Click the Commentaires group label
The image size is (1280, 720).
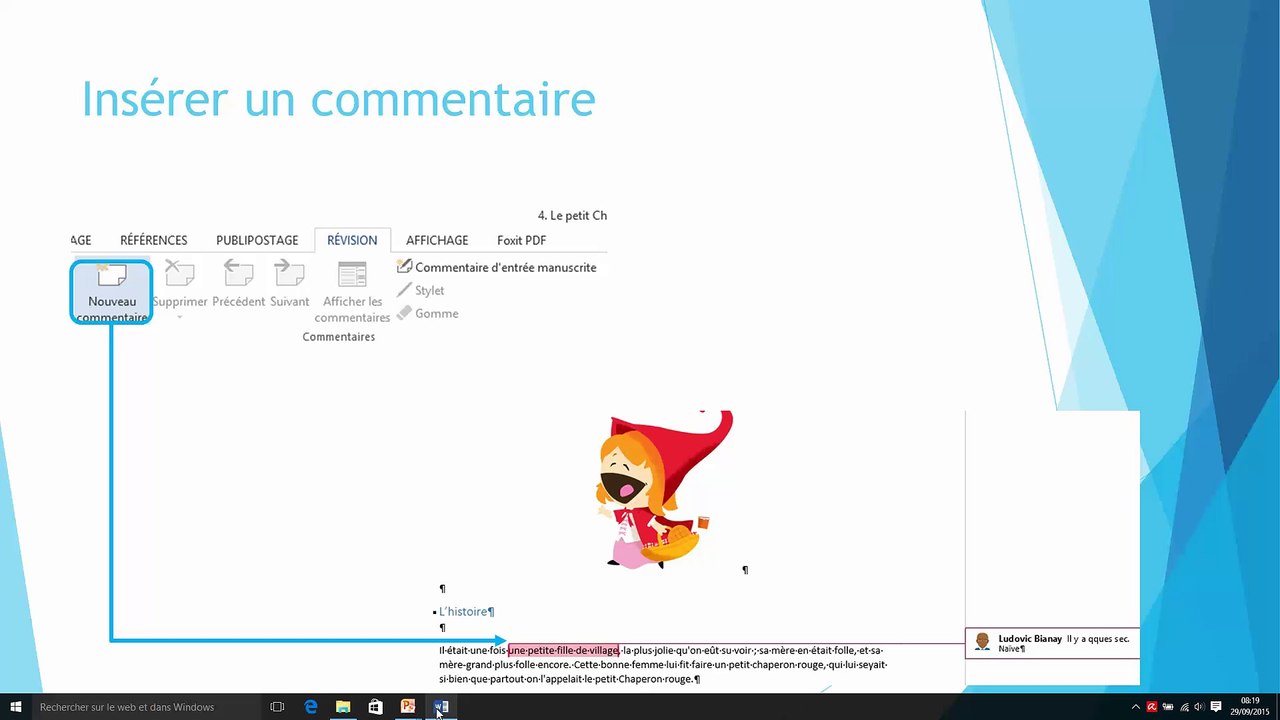pos(339,337)
